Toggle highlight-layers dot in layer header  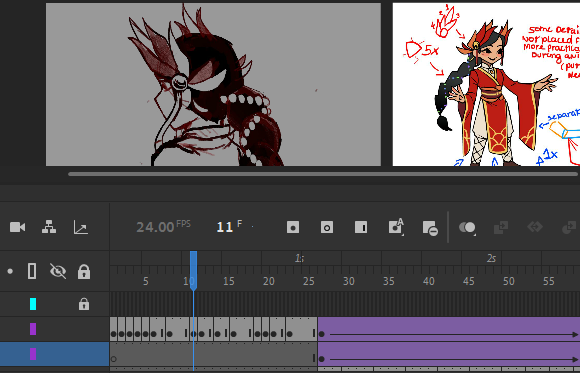(x=10, y=272)
